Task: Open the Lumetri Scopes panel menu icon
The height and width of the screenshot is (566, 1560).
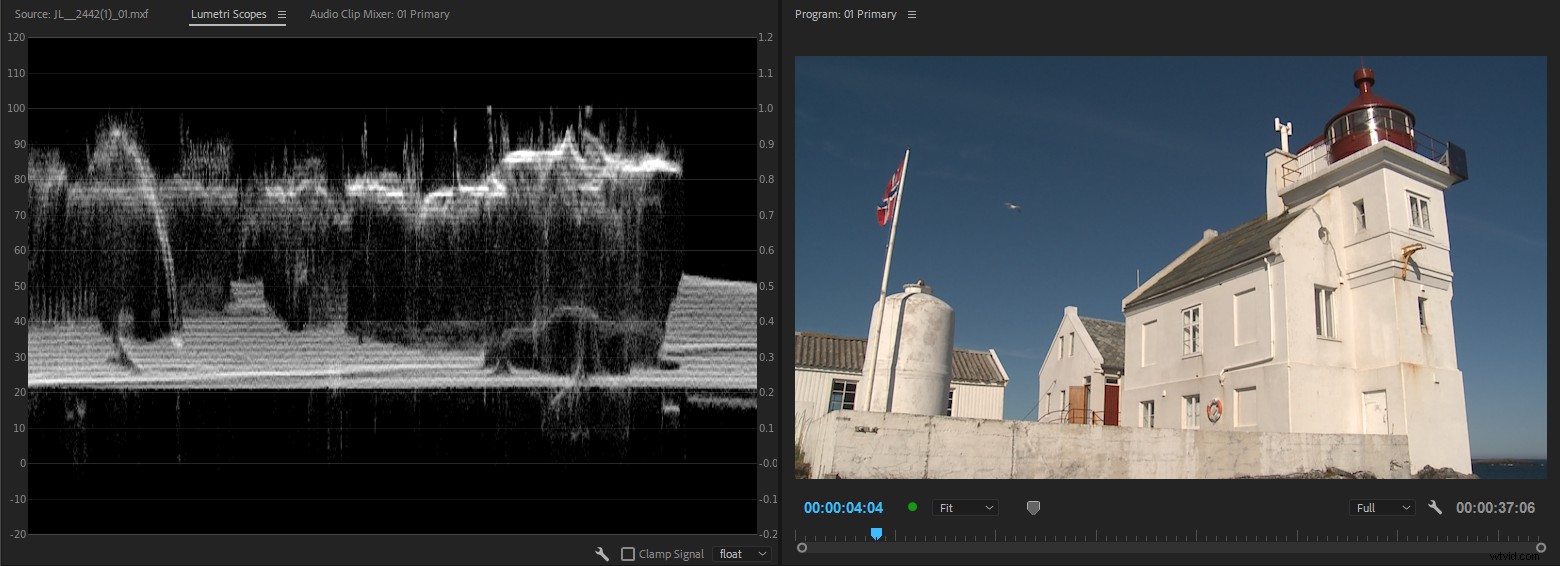Action: coord(281,15)
